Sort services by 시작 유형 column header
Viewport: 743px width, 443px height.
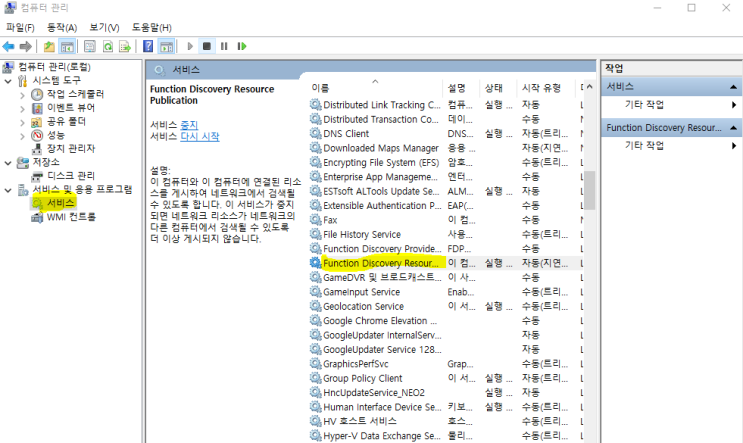(541, 88)
